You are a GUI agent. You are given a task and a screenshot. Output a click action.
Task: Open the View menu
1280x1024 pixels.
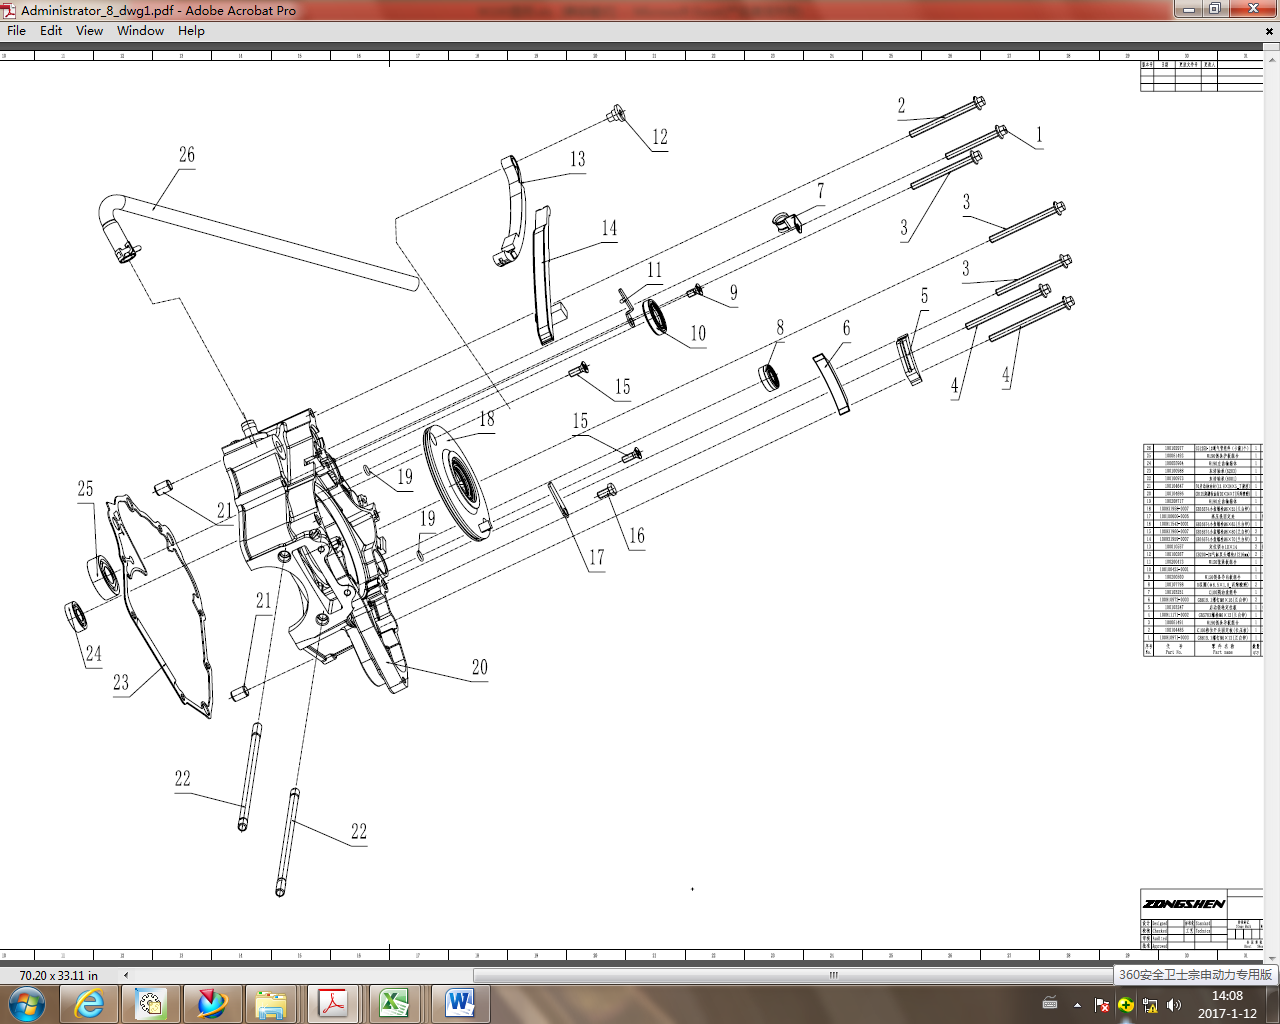pyautogui.click(x=89, y=31)
